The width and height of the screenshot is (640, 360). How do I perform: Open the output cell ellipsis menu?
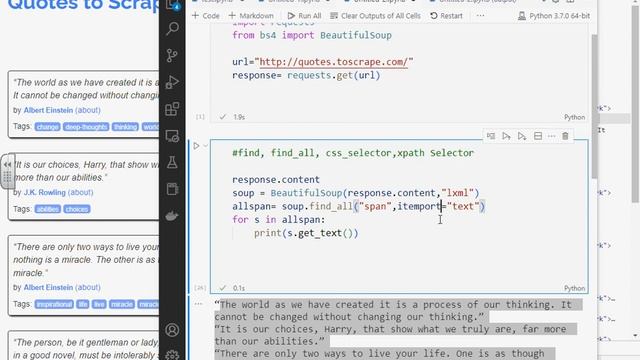tap(198, 304)
